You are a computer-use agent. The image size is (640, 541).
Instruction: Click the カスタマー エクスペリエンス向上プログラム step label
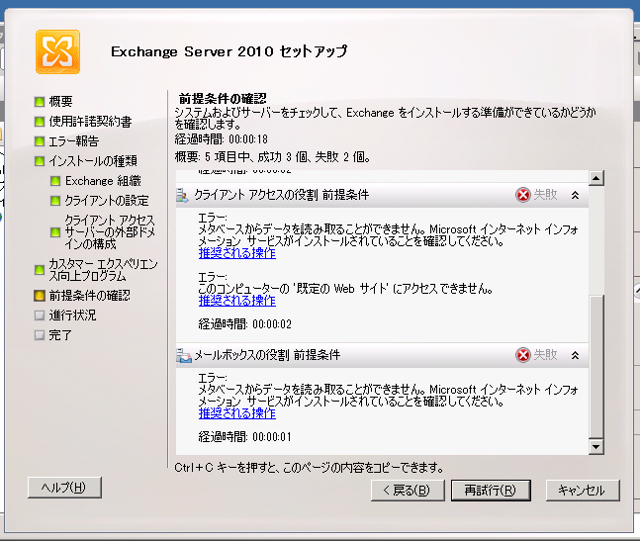point(103,270)
